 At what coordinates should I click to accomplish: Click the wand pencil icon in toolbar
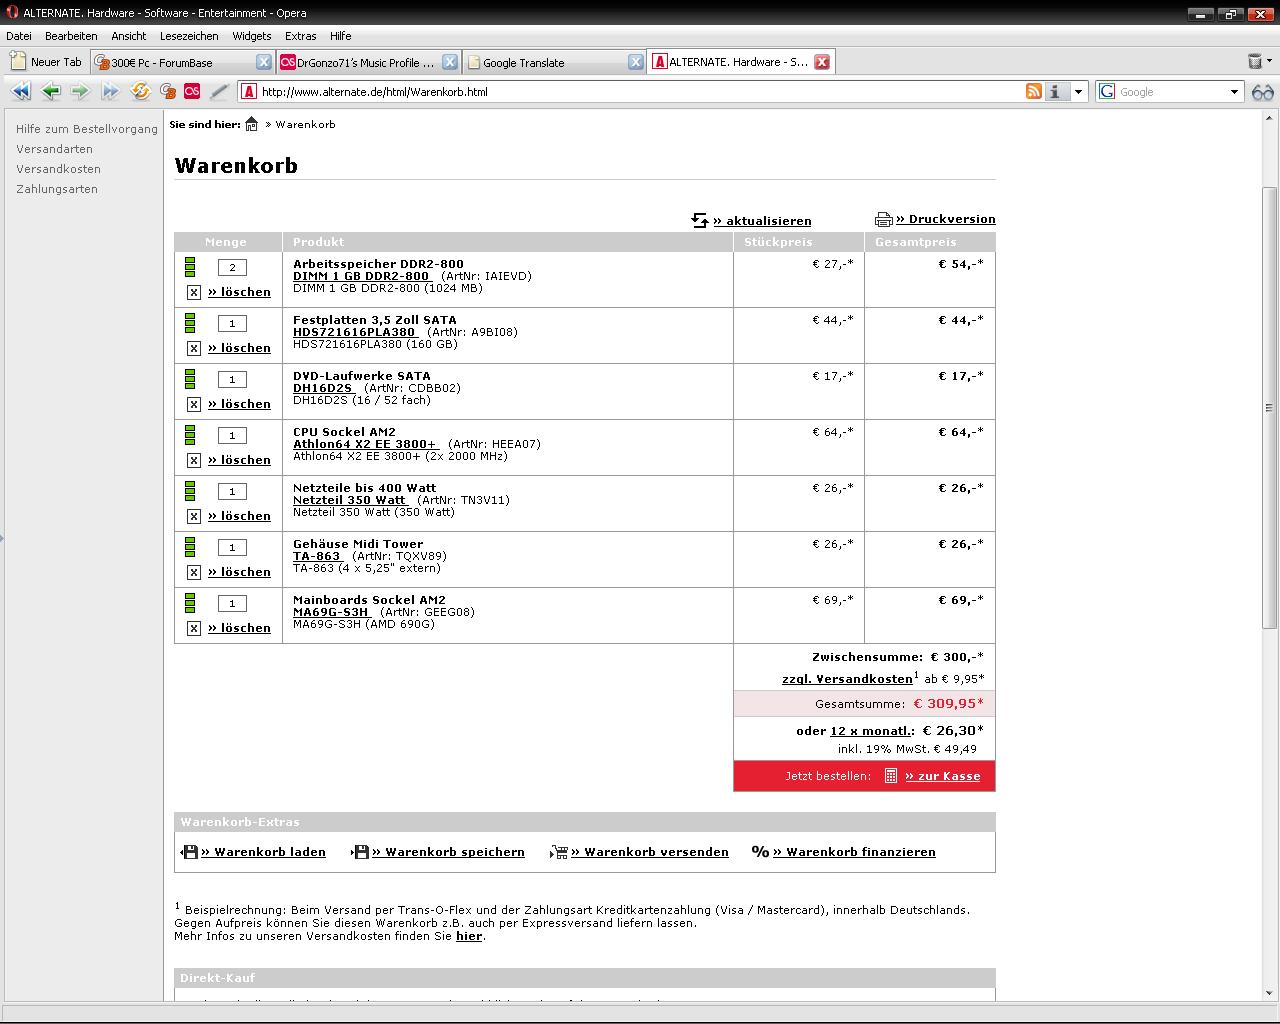pos(220,91)
